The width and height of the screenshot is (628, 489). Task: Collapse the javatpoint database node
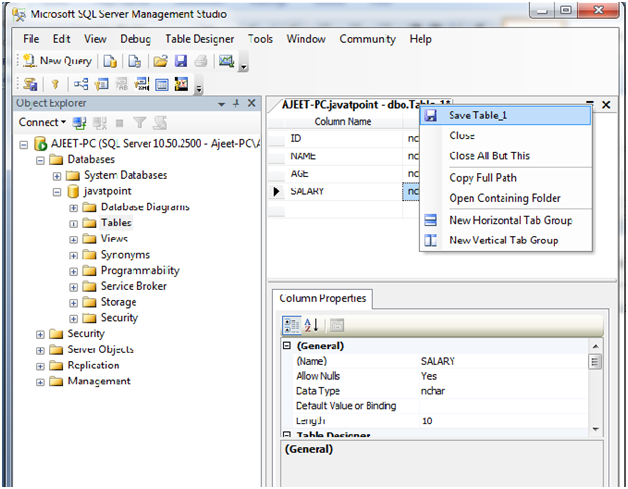point(57,192)
